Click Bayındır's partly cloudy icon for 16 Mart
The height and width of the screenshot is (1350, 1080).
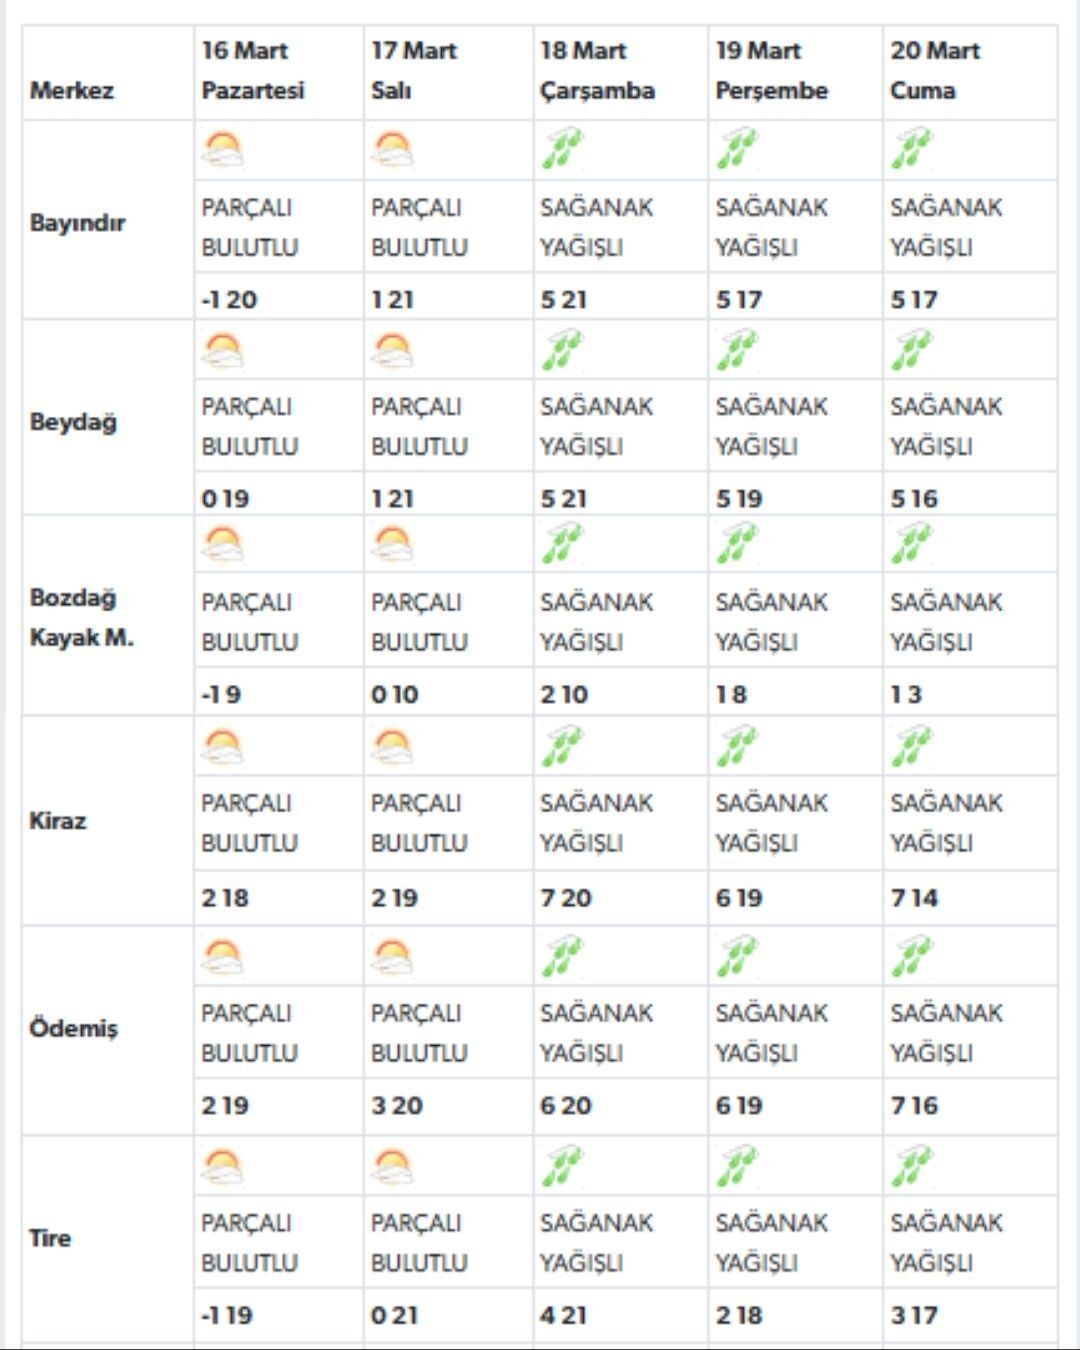click(222, 150)
